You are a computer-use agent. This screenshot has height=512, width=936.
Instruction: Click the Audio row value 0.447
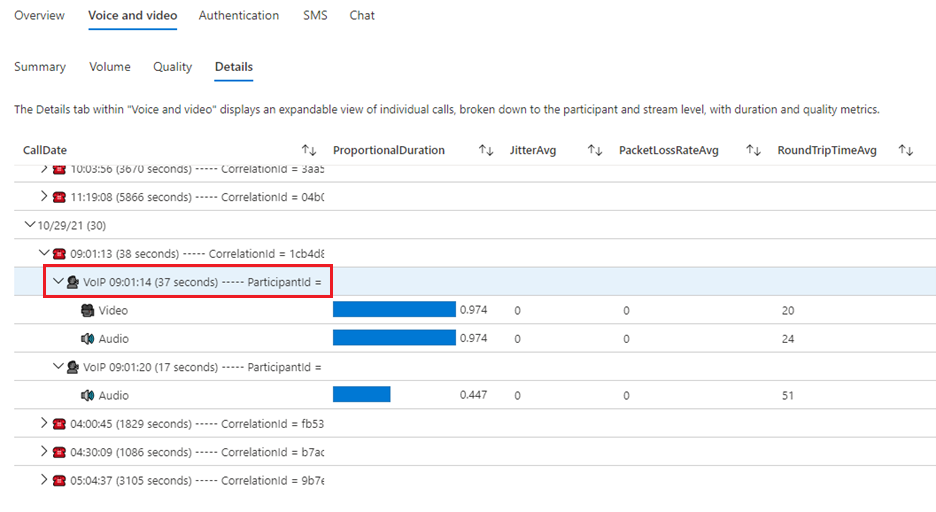tap(473, 394)
